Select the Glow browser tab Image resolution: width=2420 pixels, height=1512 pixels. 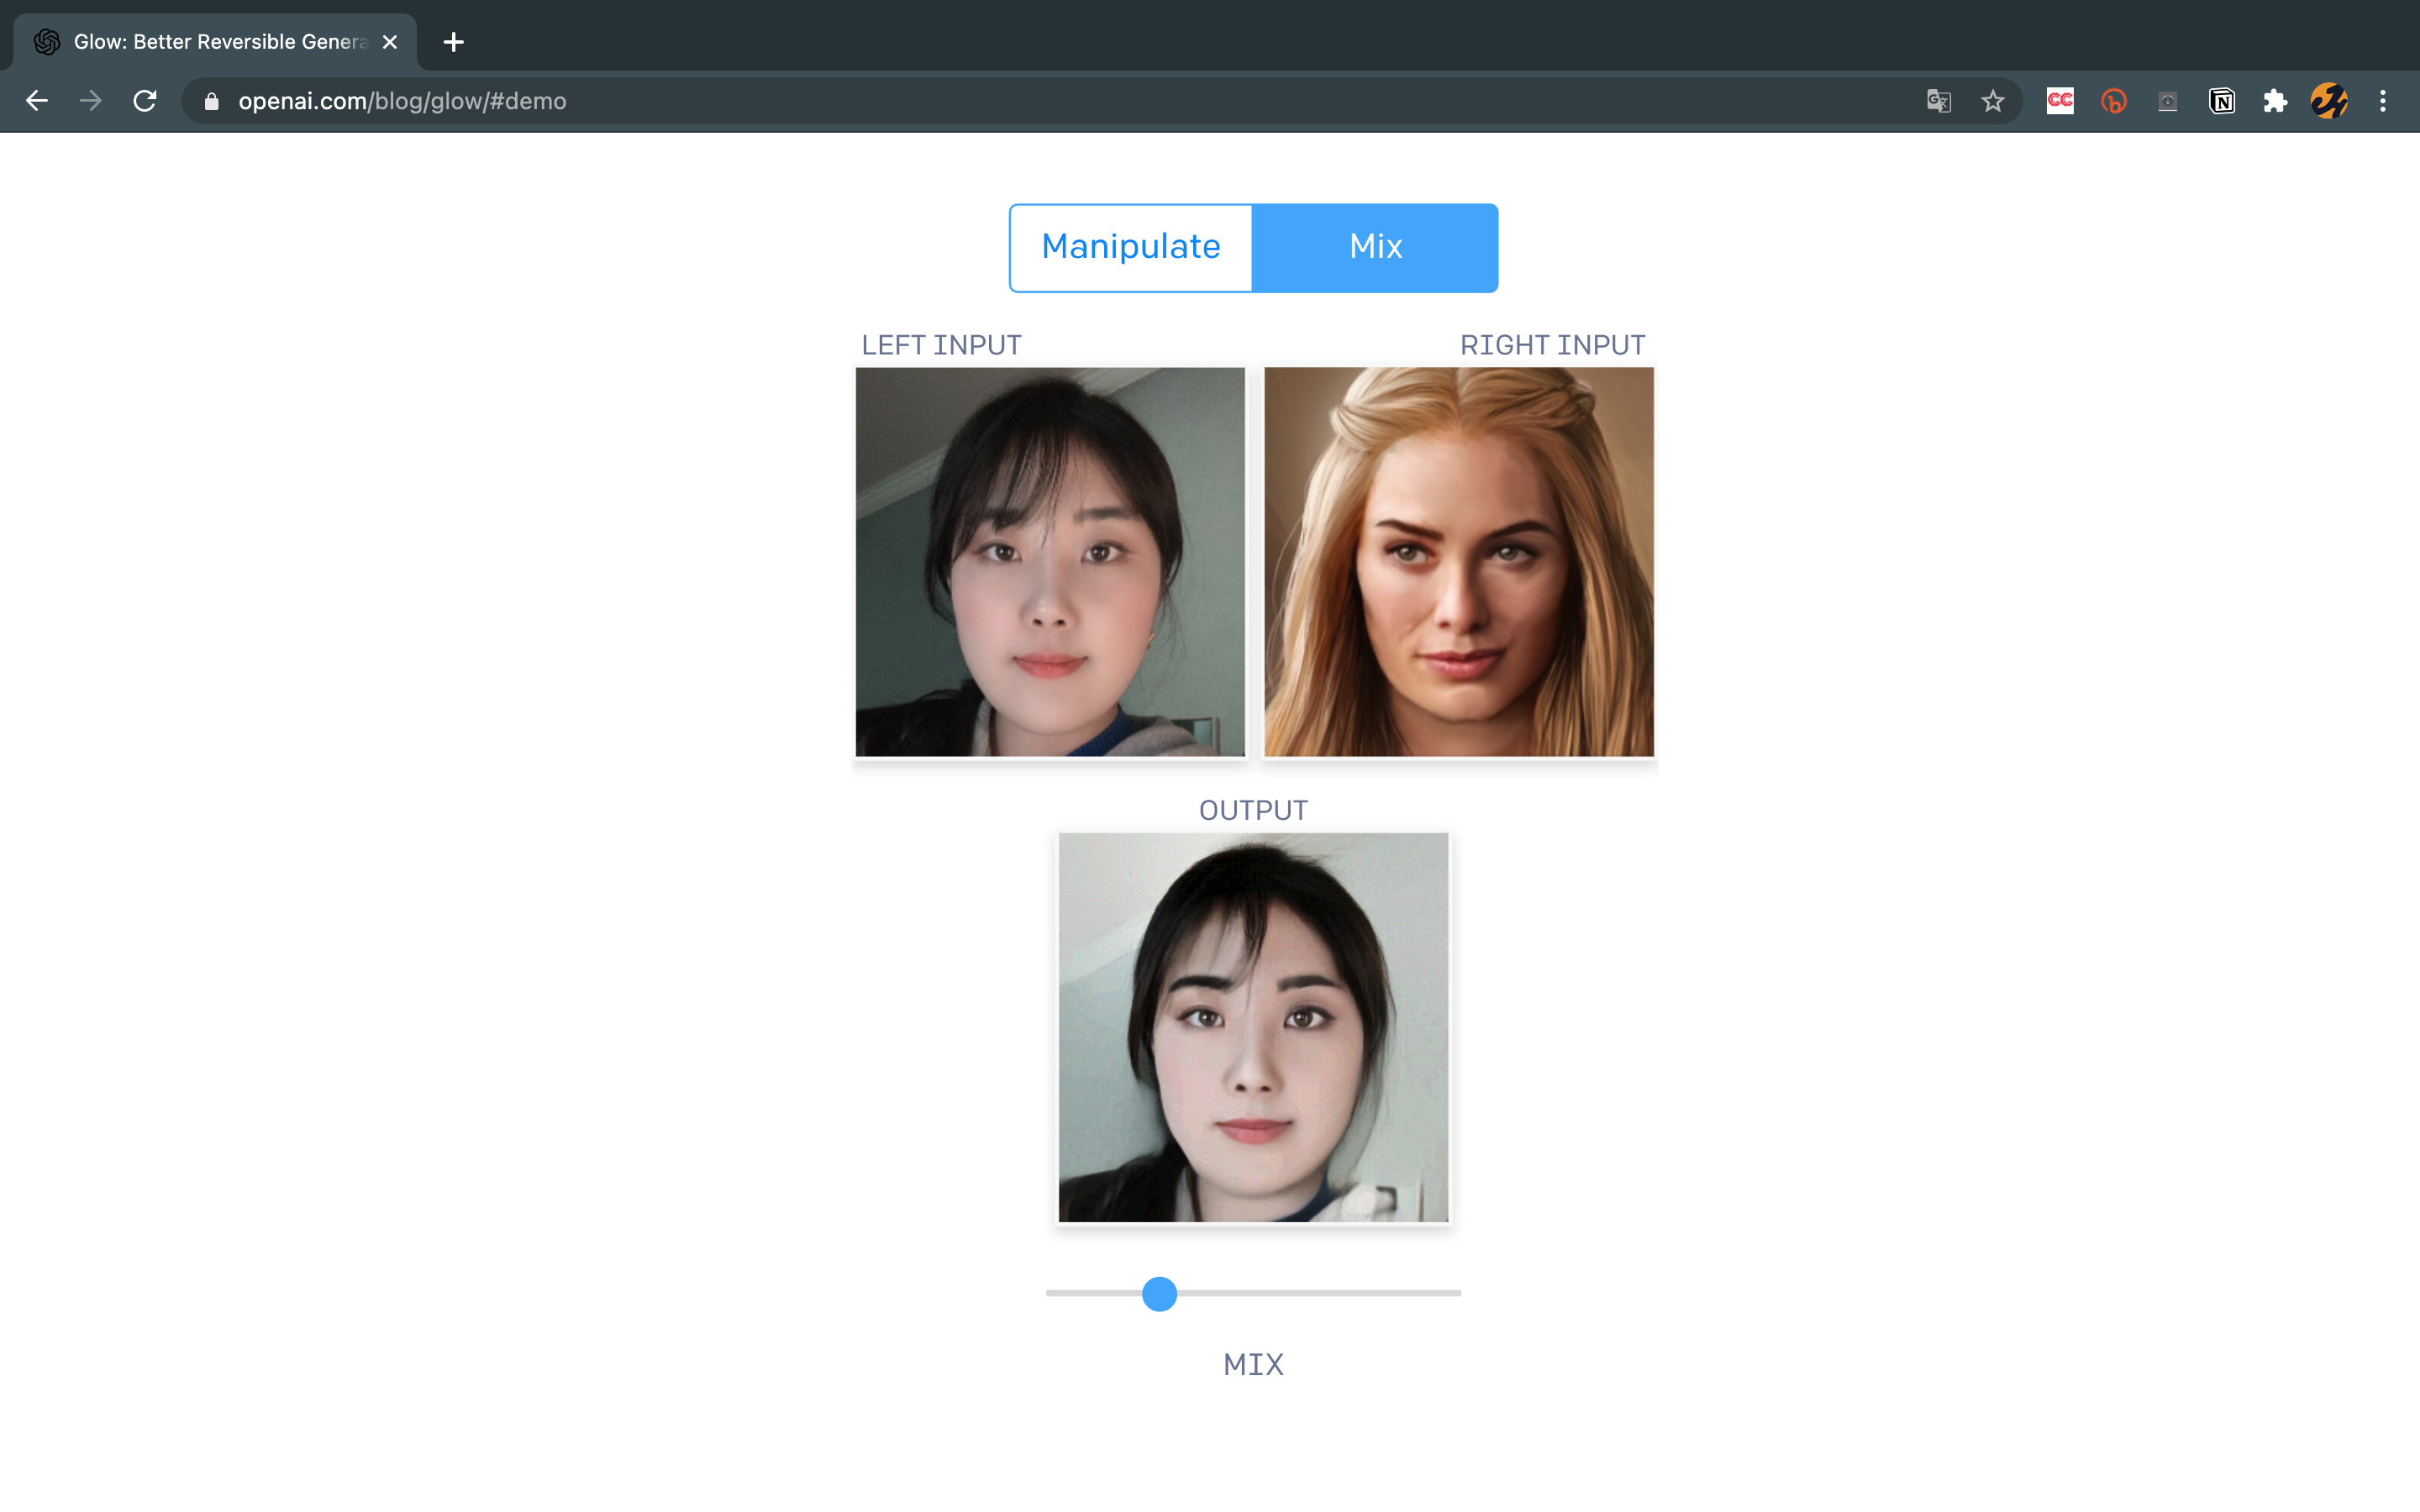220,42
